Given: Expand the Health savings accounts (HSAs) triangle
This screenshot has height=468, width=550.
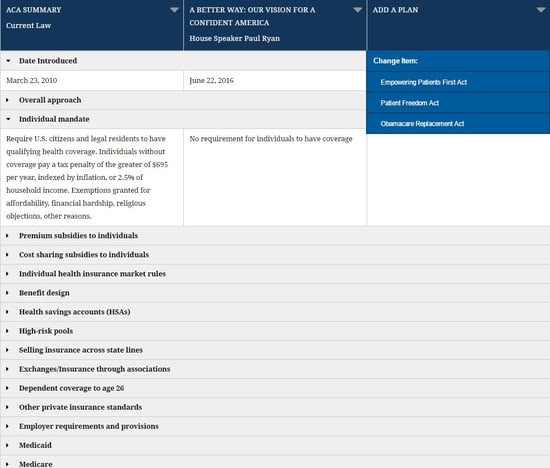Looking at the screenshot, I should 7,312.
